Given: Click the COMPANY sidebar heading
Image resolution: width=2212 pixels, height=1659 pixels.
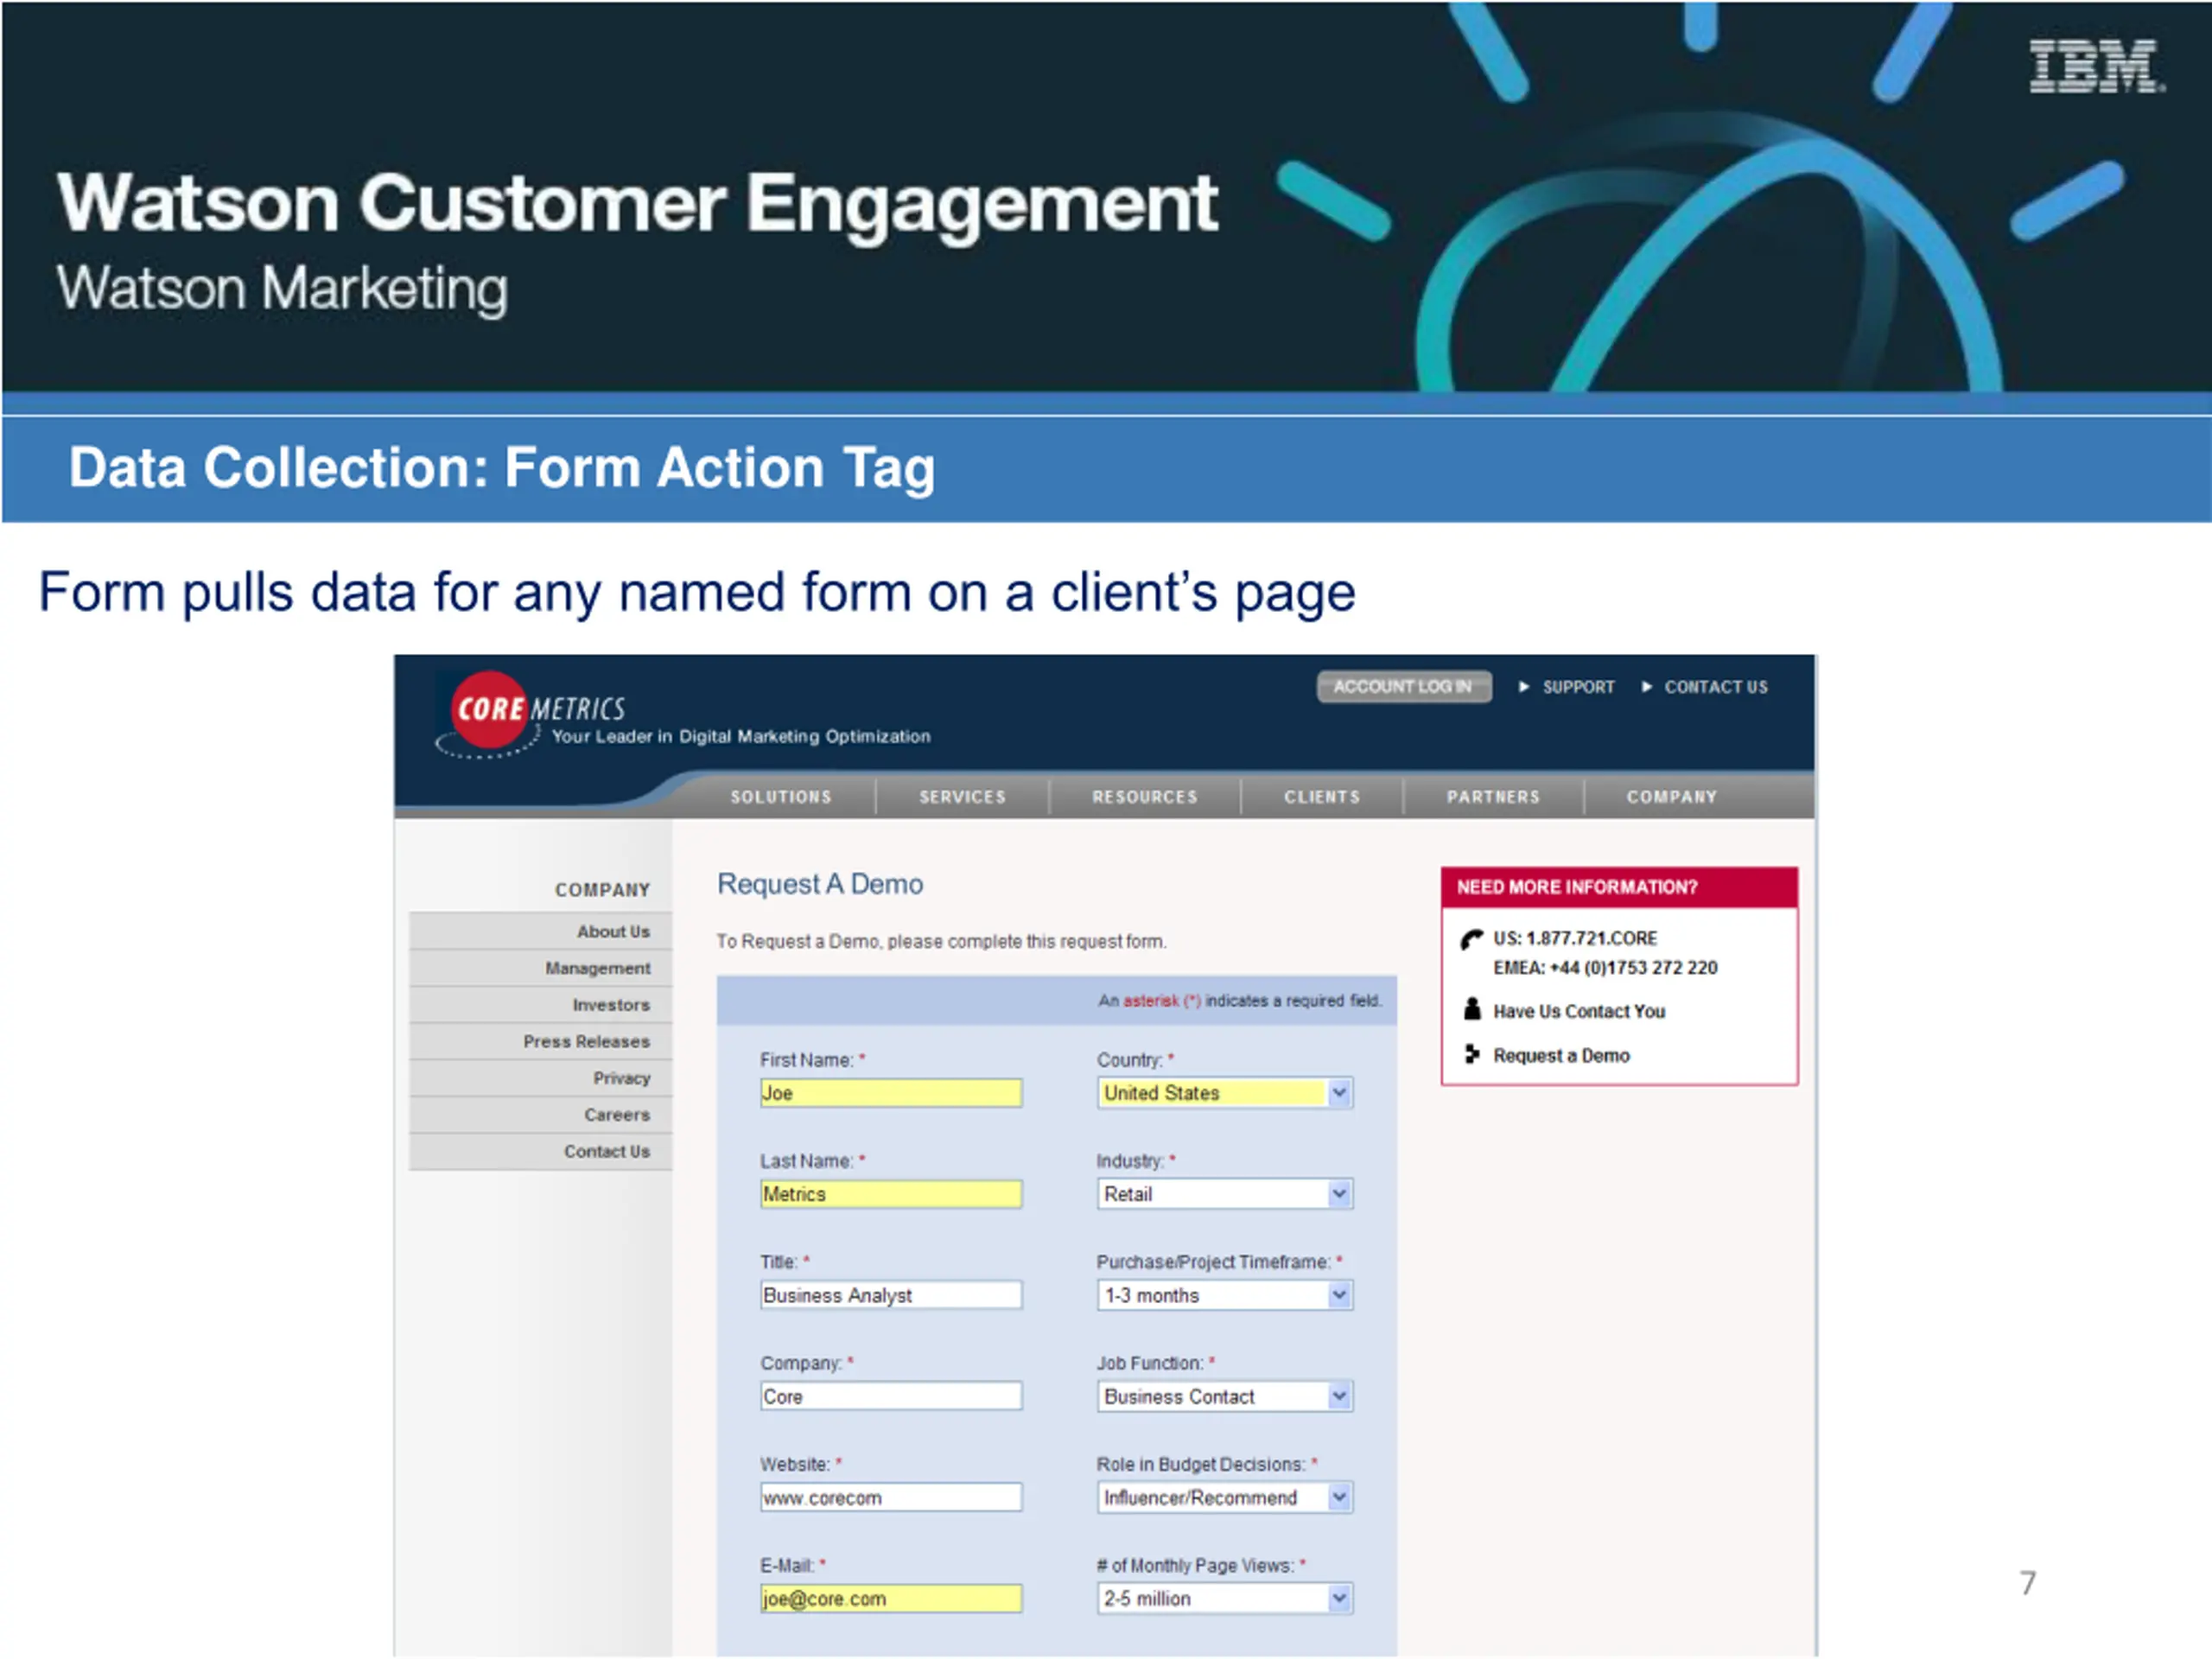Looking at the screenshot, I should click(x=602, y=890).
